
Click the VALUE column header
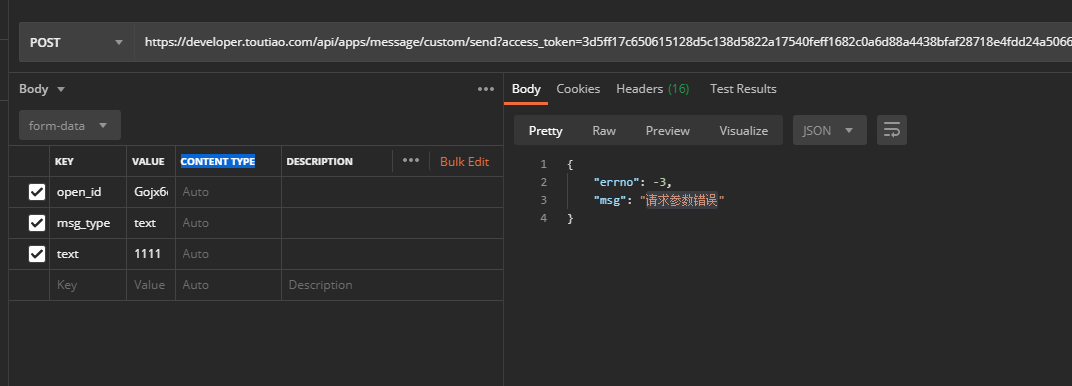[148, 161]
